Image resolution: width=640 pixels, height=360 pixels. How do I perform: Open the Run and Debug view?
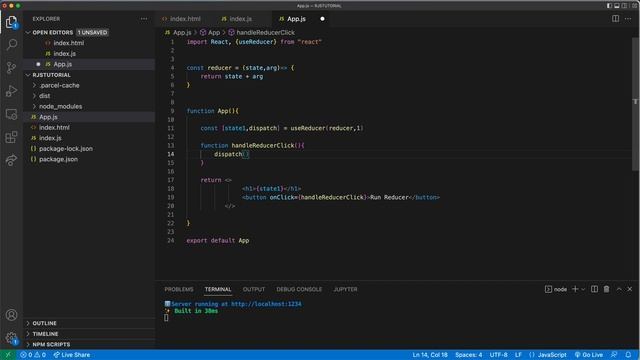pyautogui.click(x=11, y=91)
